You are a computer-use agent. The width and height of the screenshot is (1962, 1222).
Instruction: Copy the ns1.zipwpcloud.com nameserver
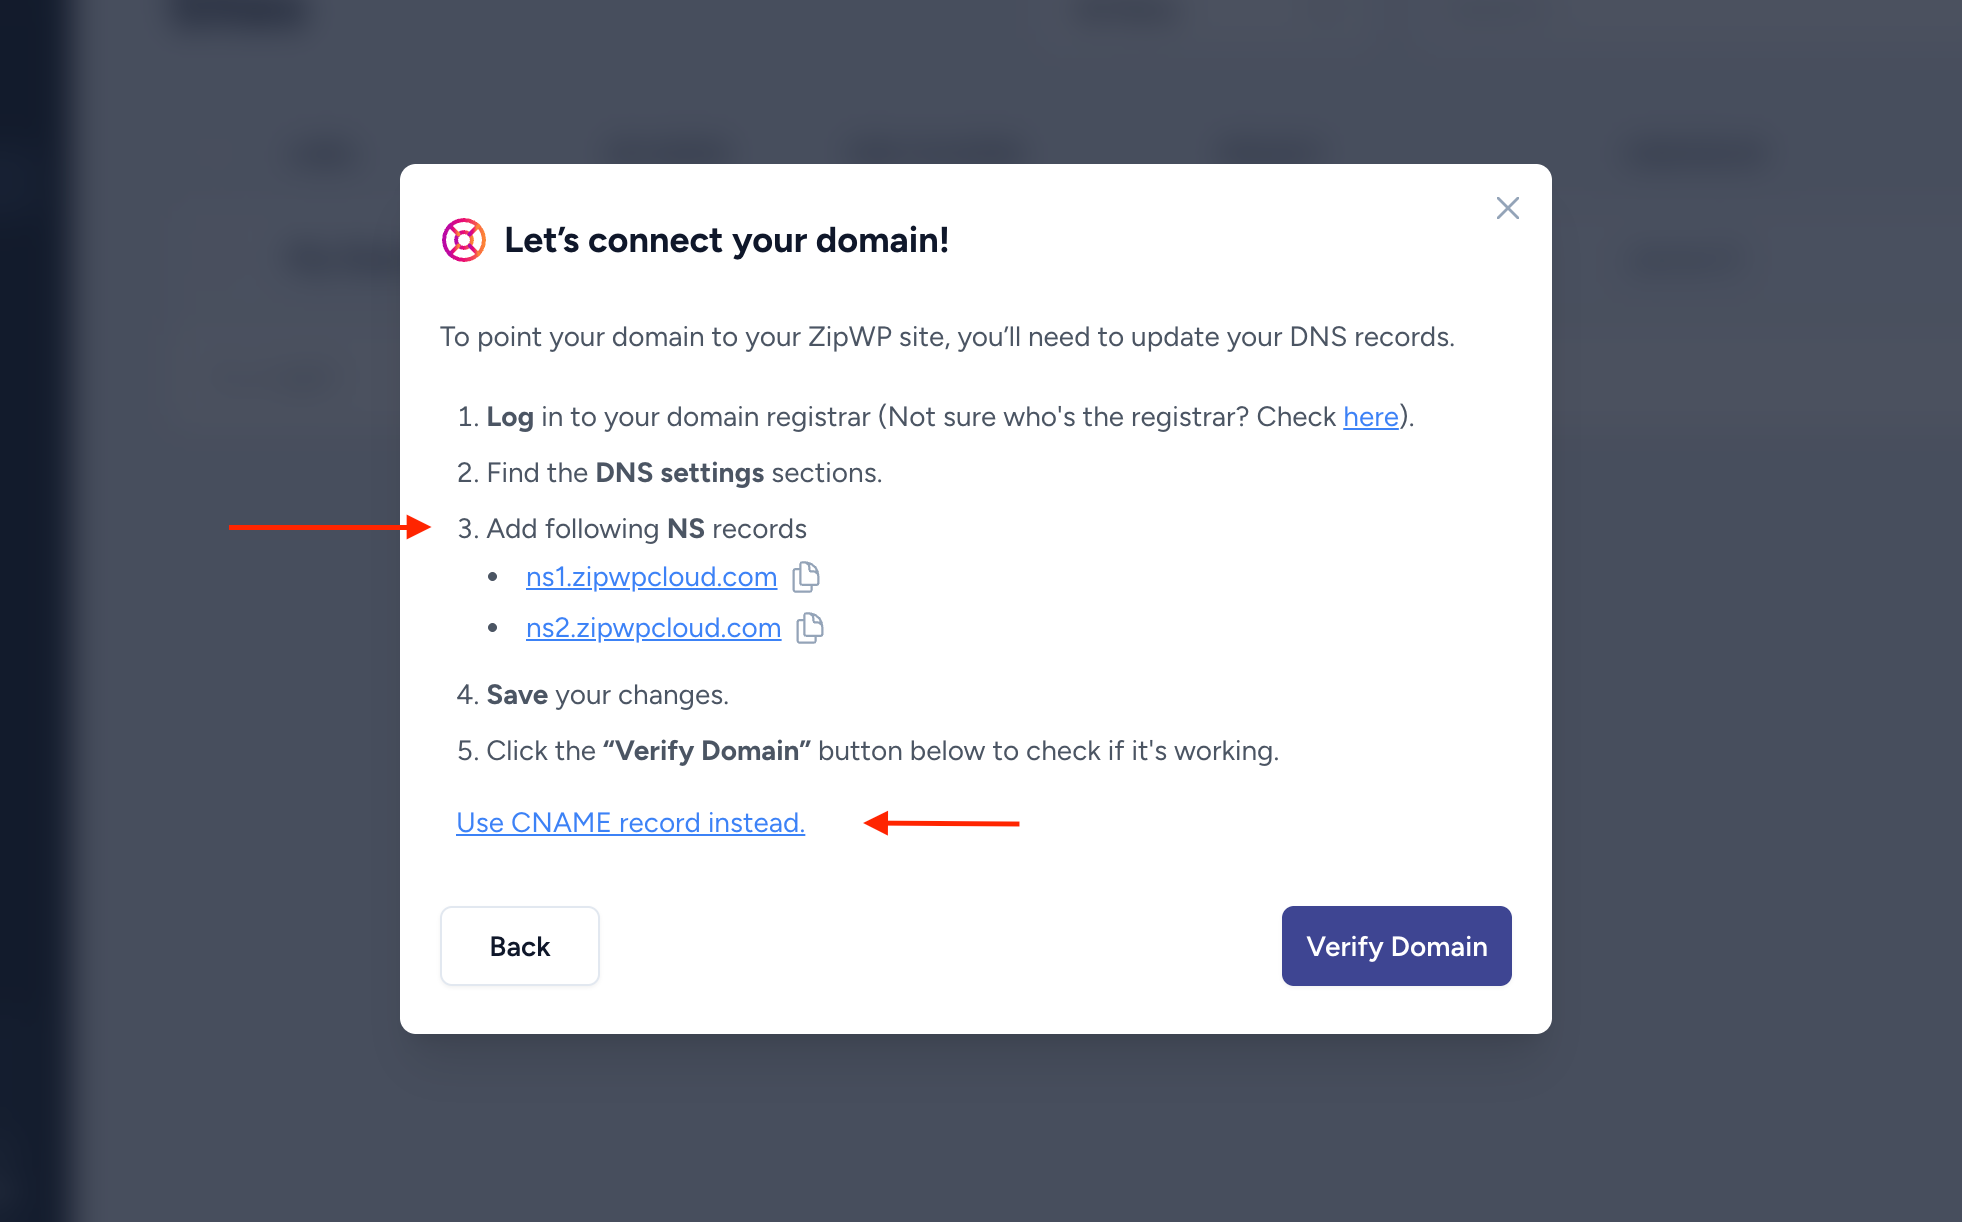point(806,577)
